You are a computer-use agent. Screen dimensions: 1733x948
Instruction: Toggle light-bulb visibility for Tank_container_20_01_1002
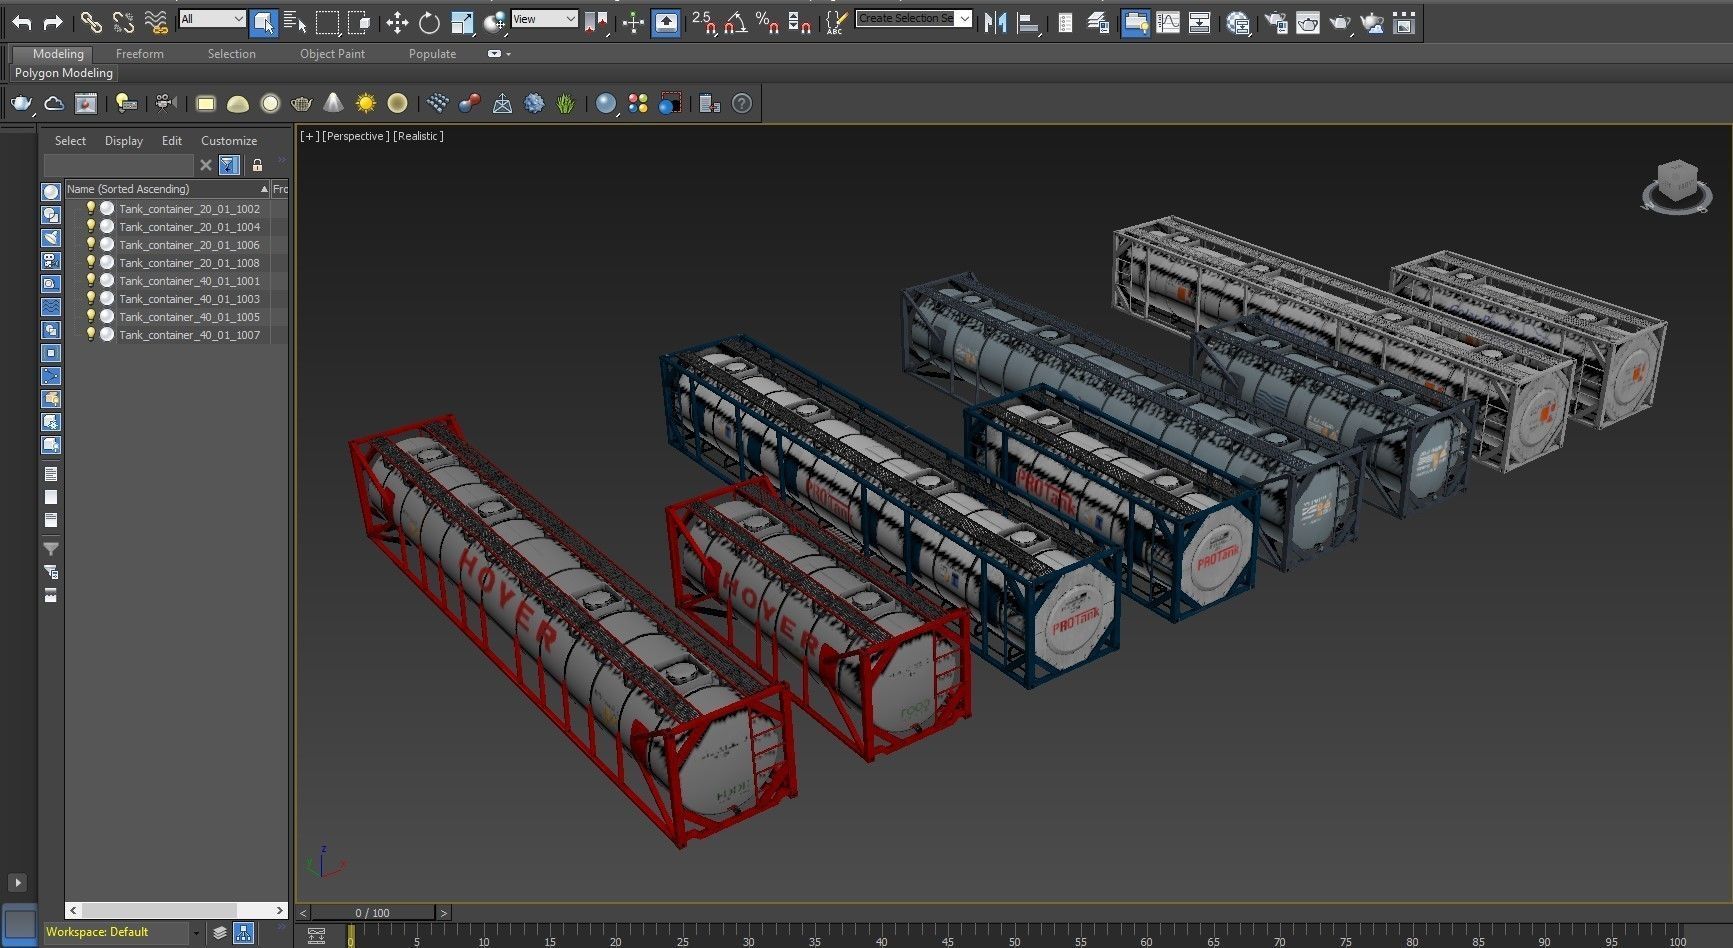tap(90, 208)
